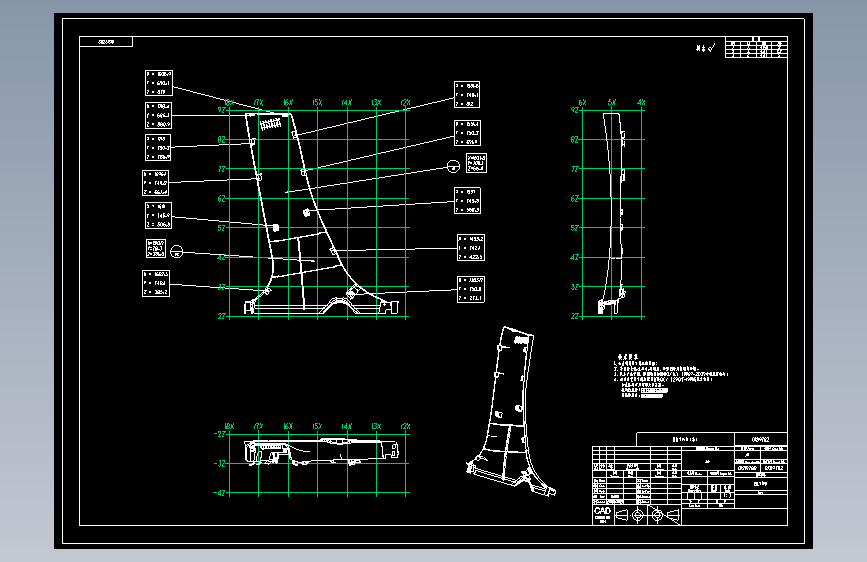The width and height of the screenshot is (867, 562).
Task: Click the 4X grid label above the side view
Action: 641,103
